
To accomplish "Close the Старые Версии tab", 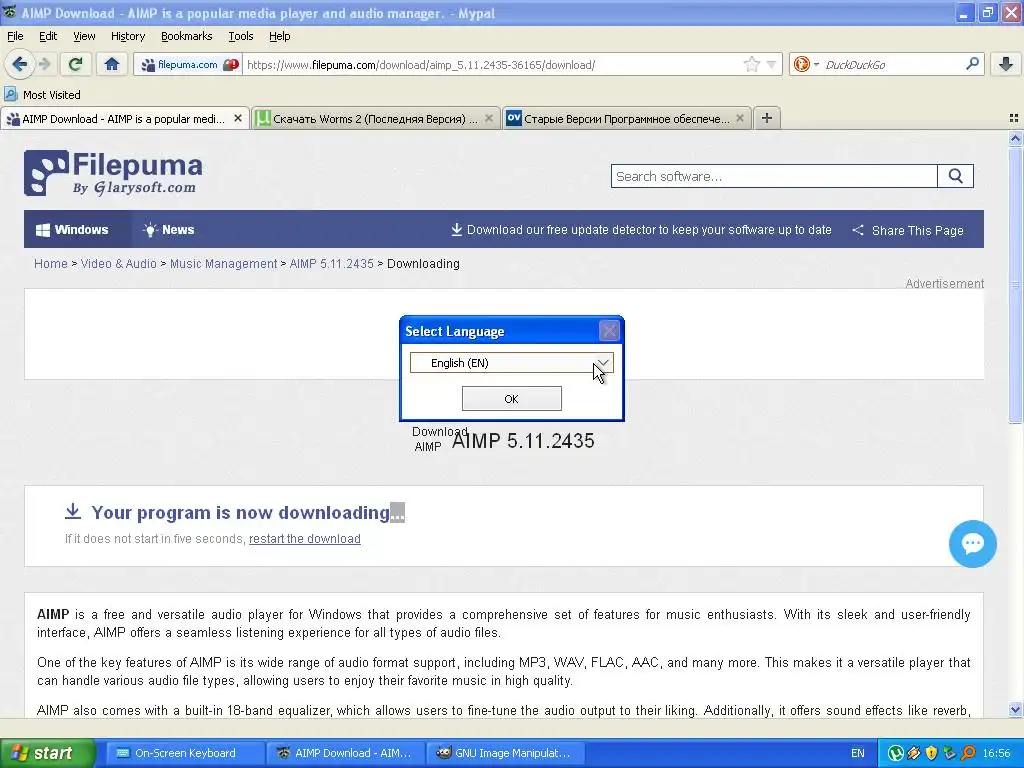I will pos(739,118).
